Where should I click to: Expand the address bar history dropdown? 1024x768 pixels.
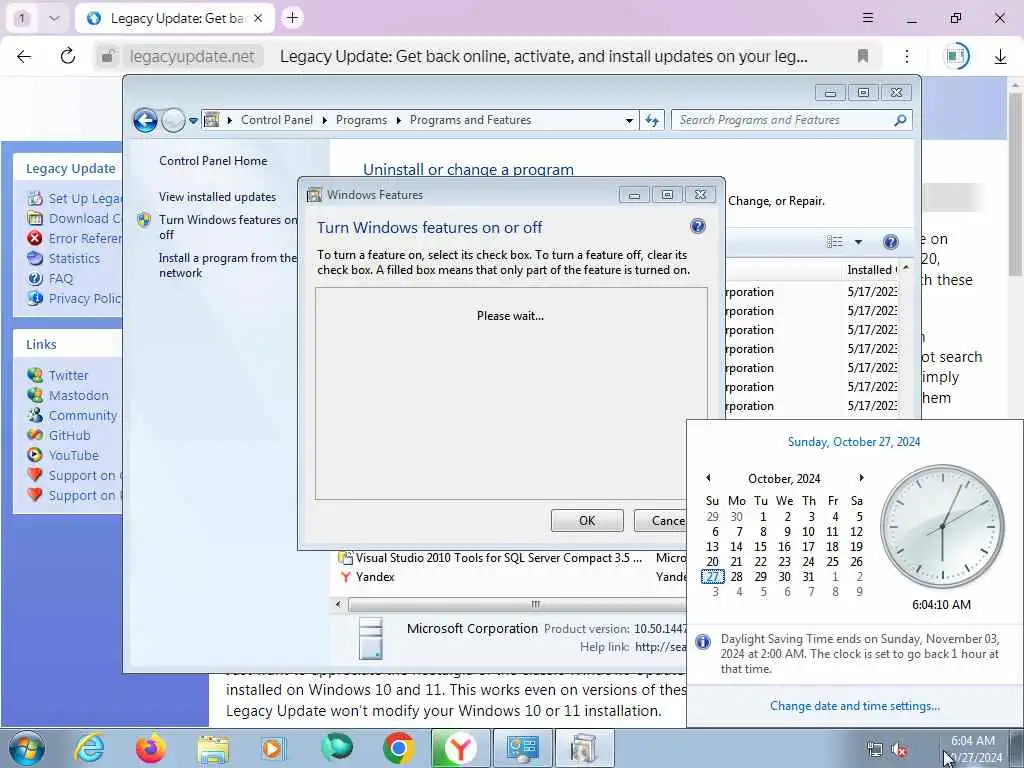[x=629, y=120]
